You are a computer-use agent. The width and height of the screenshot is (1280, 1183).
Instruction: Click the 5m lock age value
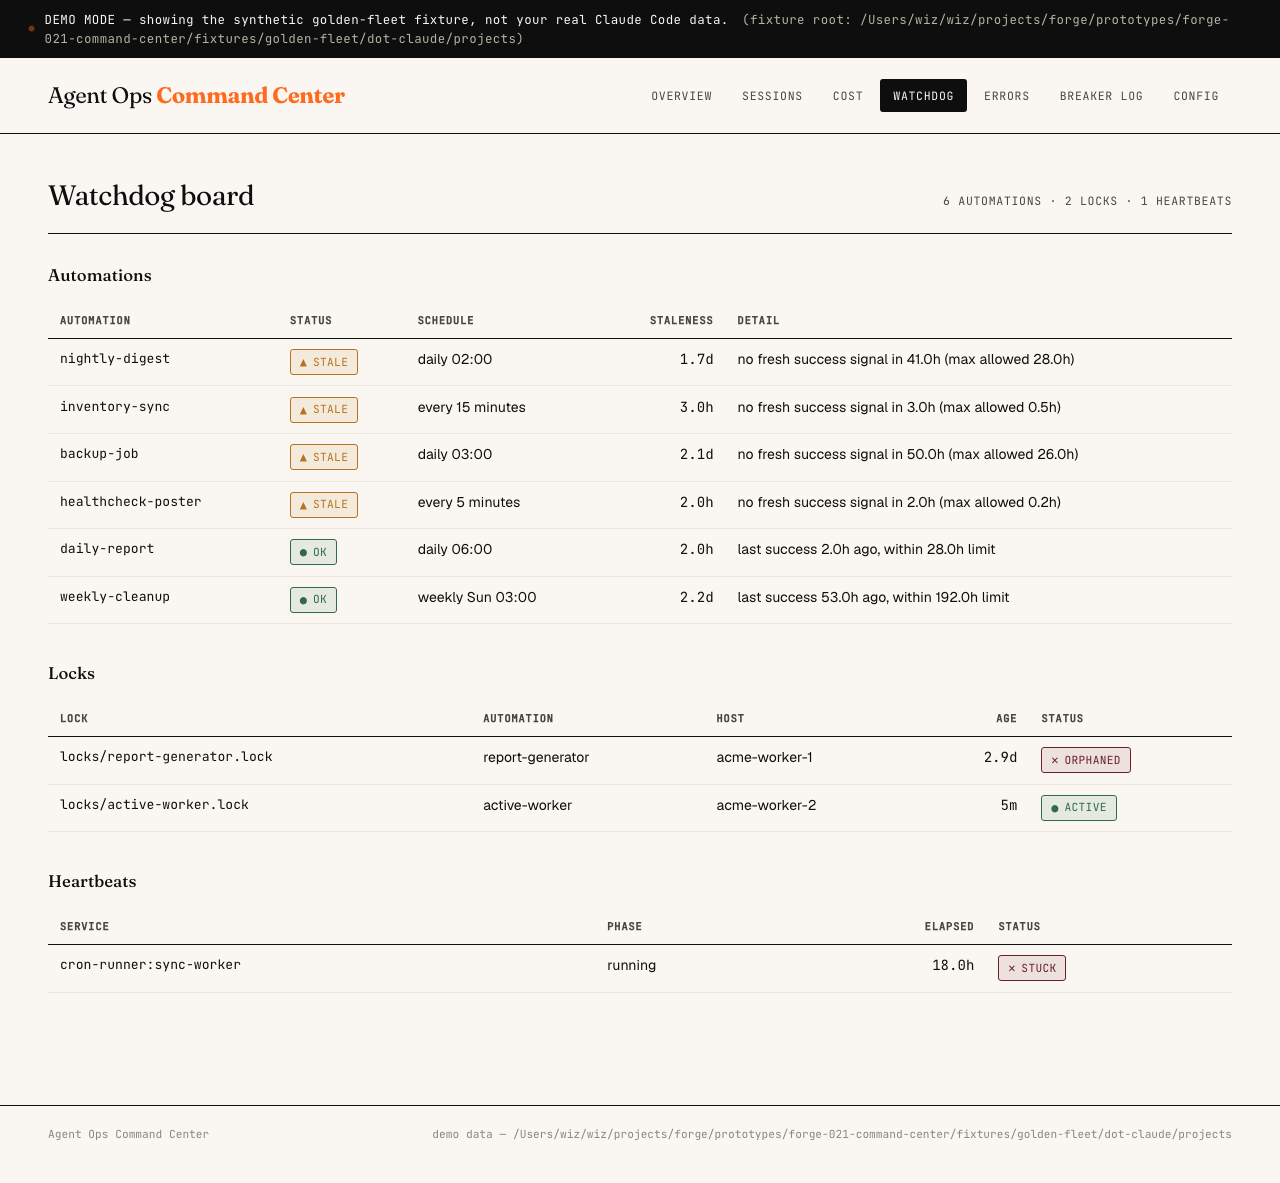(x=1008, y=805)
